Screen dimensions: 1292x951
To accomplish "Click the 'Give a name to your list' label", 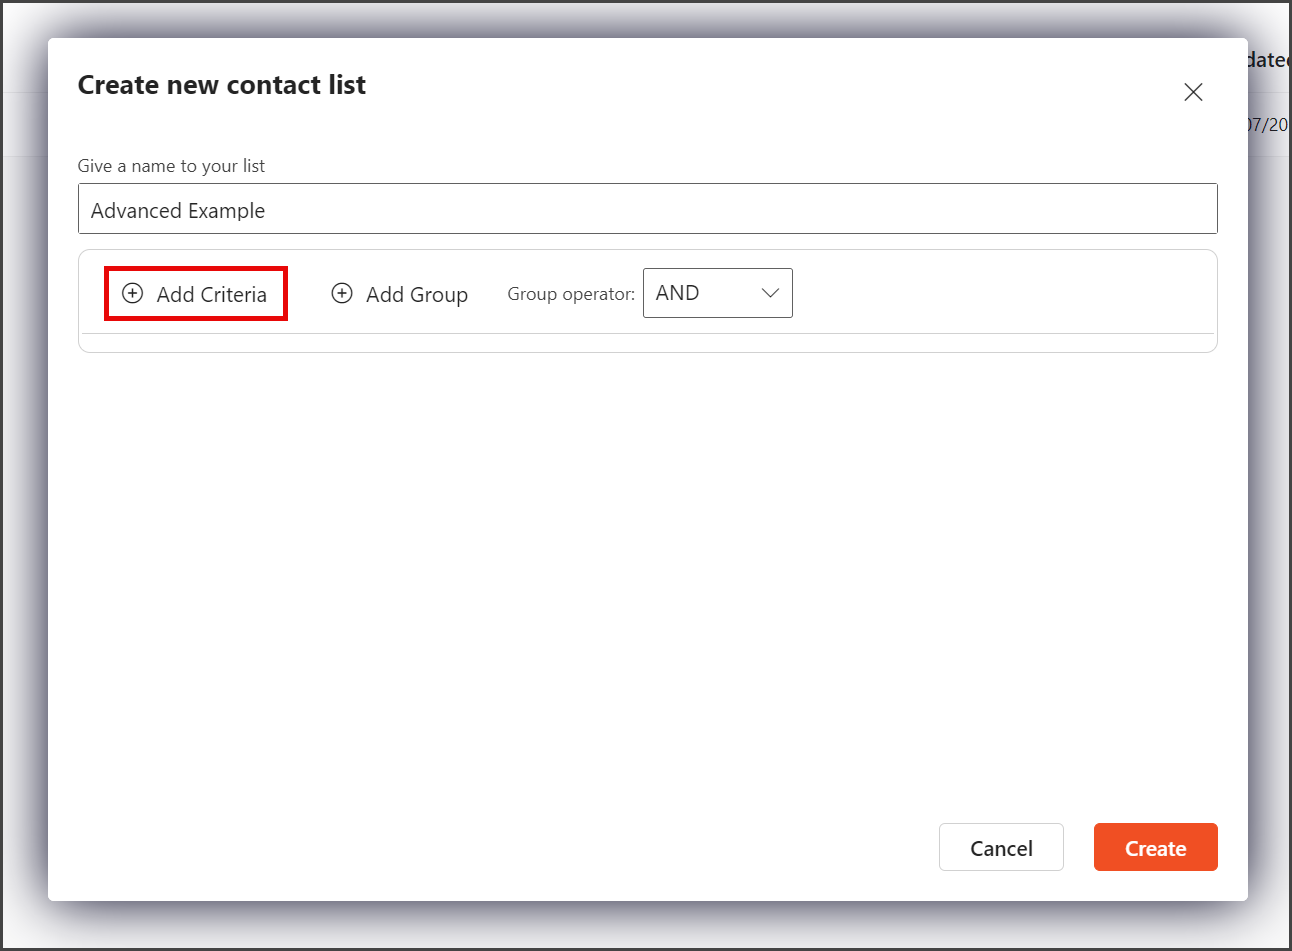I will (x=171, y=166).
